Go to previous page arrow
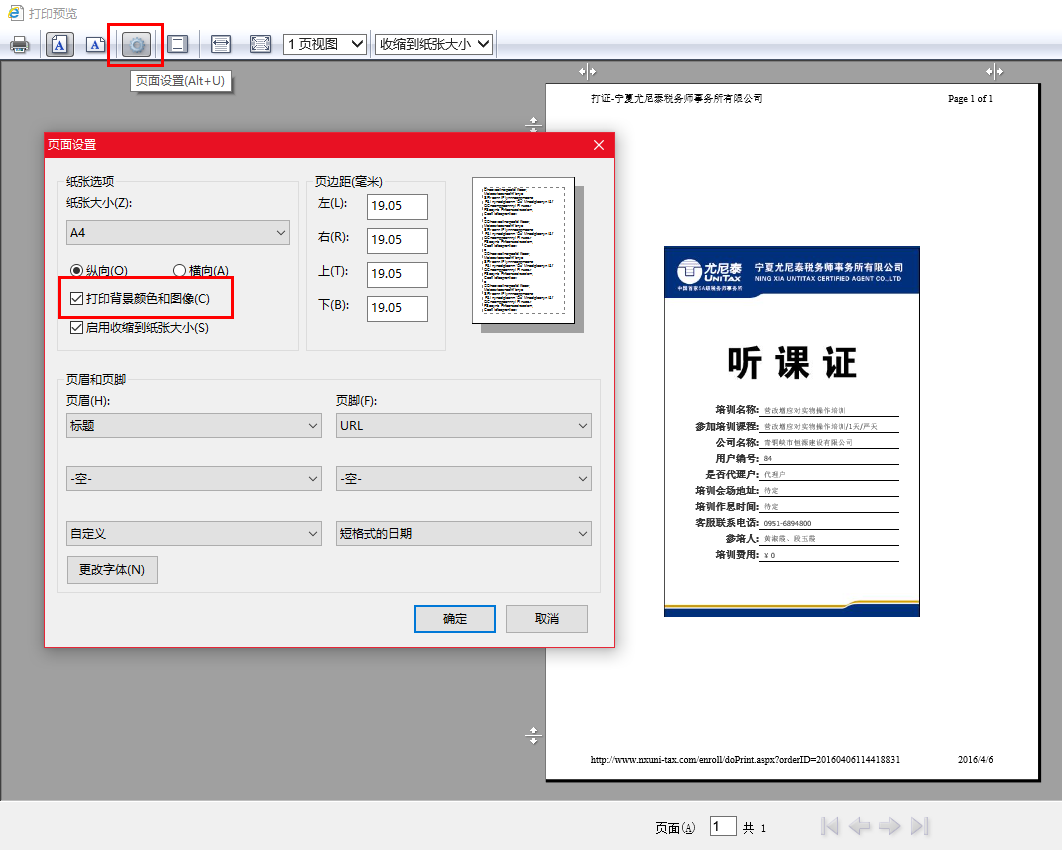 [859, 826]
